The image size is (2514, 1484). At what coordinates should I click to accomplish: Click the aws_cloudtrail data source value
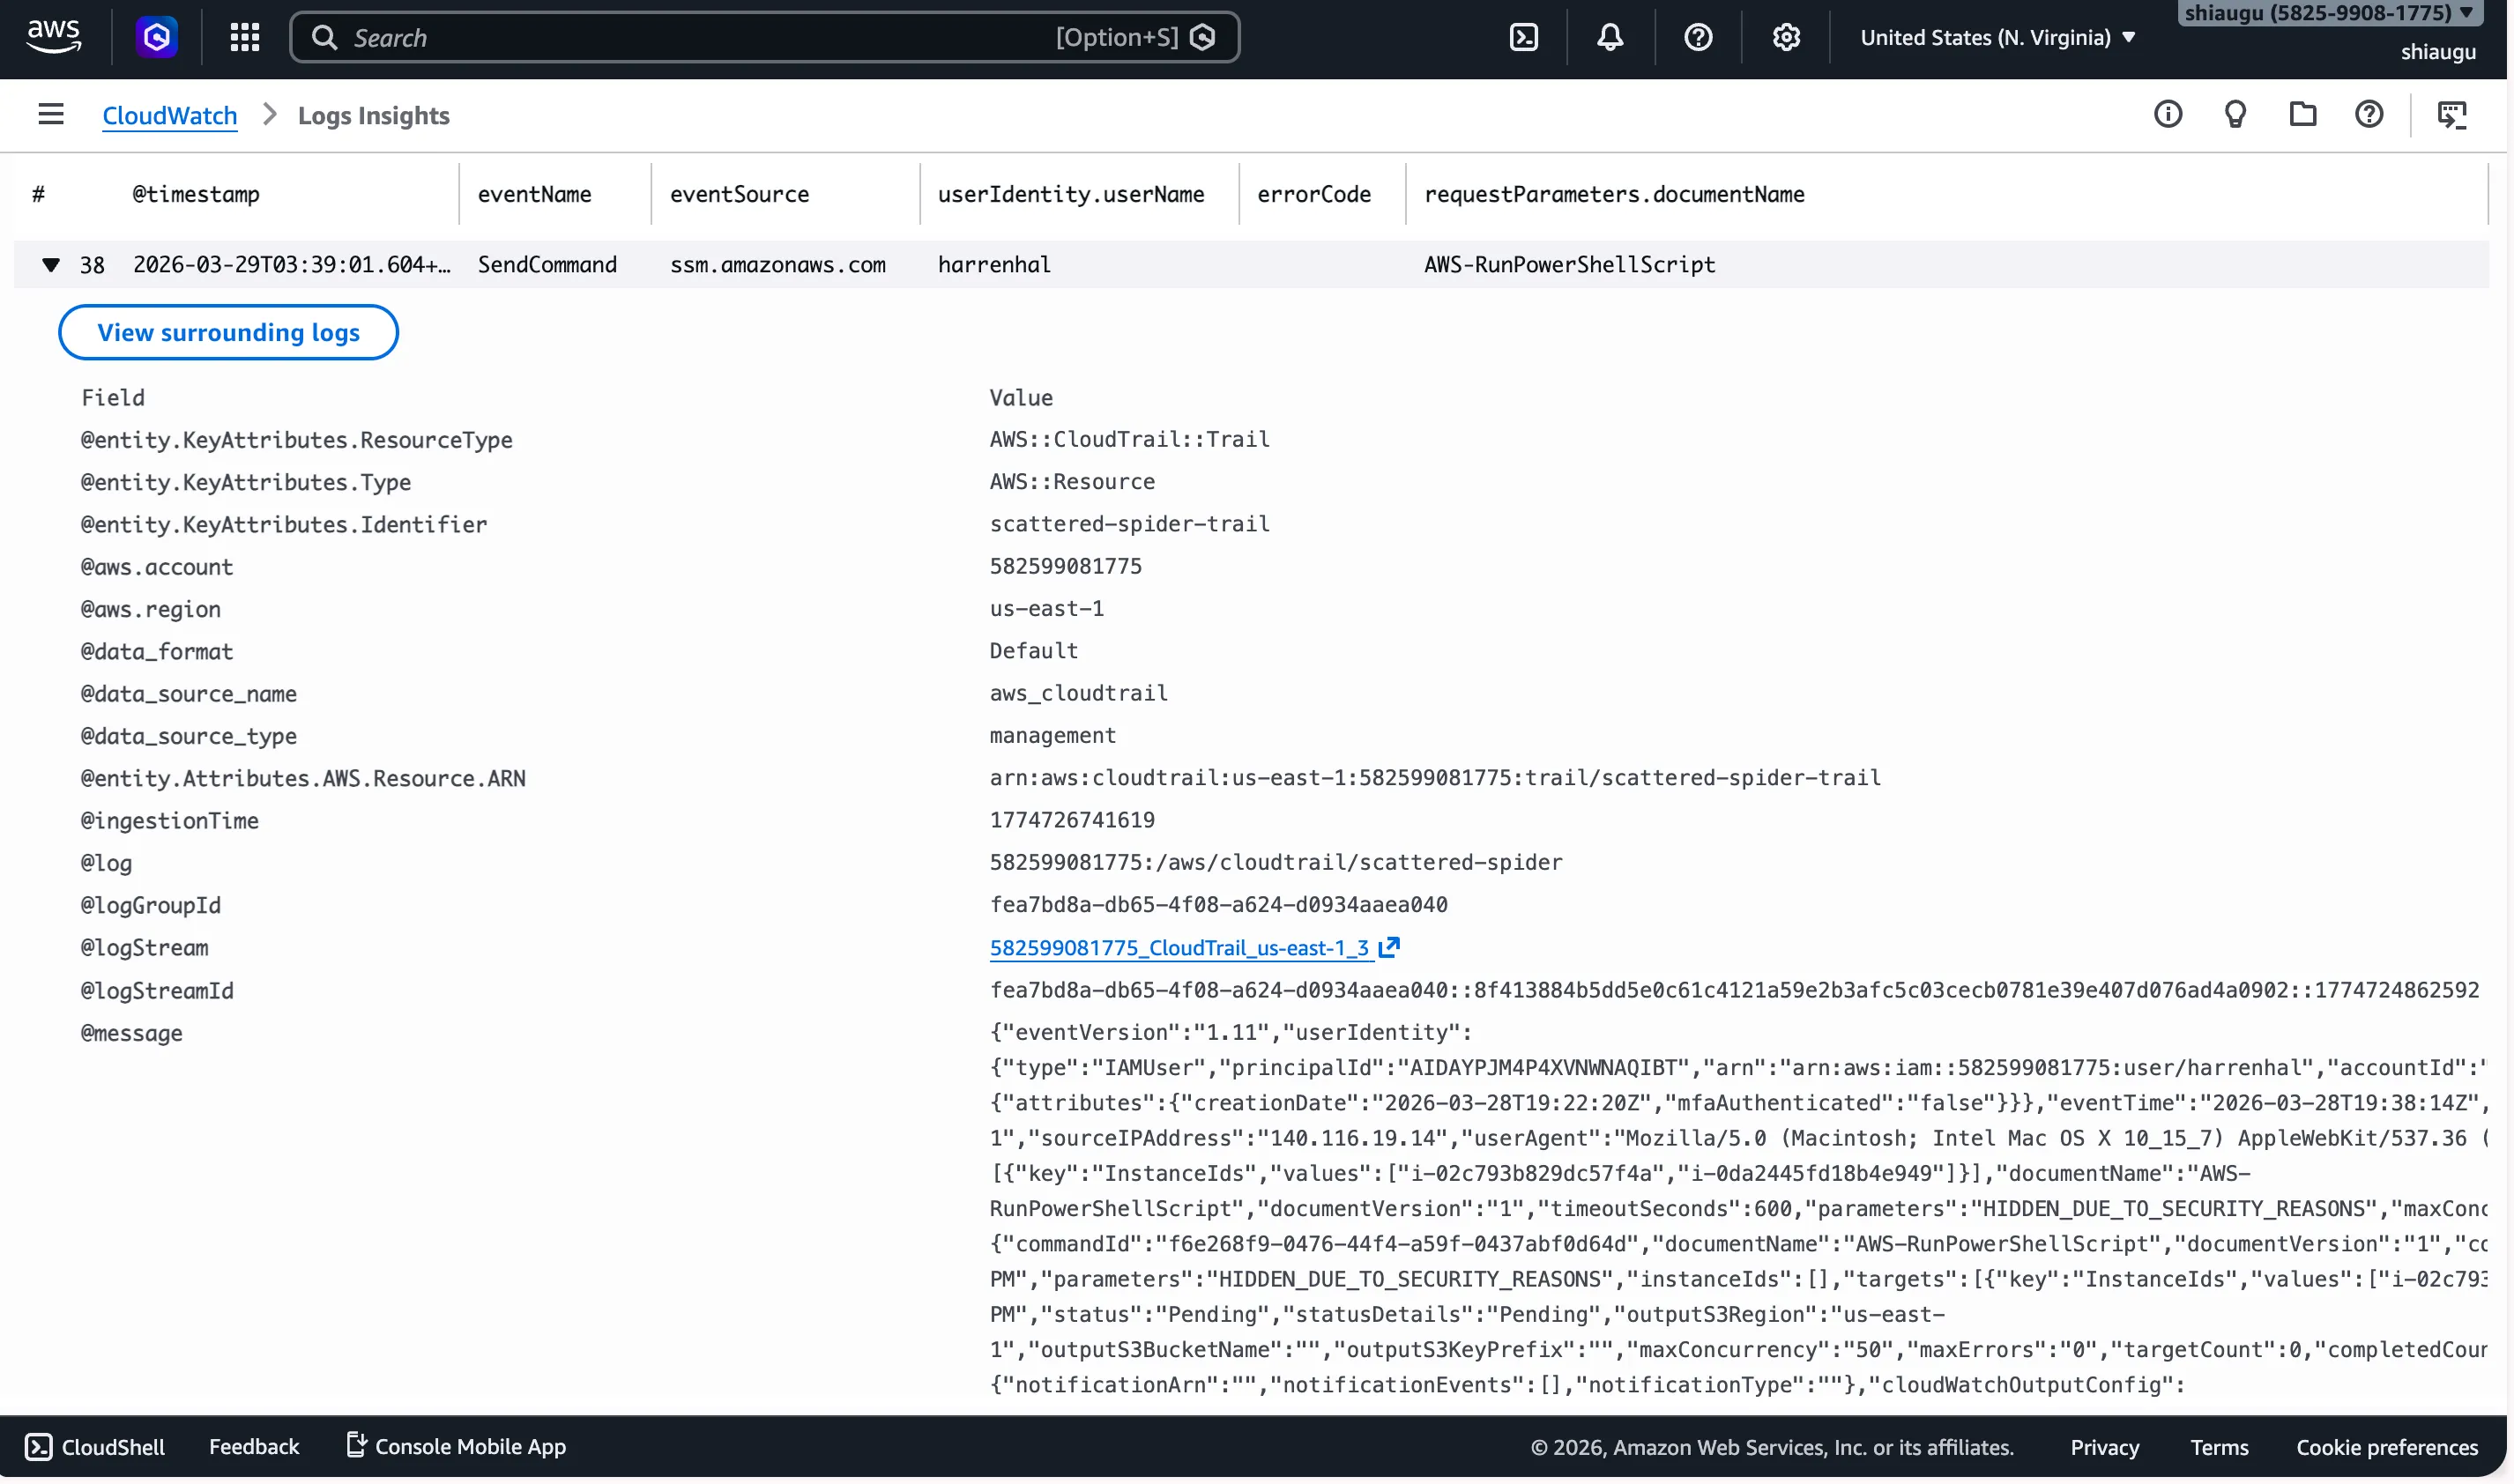tap(1079, 693)
